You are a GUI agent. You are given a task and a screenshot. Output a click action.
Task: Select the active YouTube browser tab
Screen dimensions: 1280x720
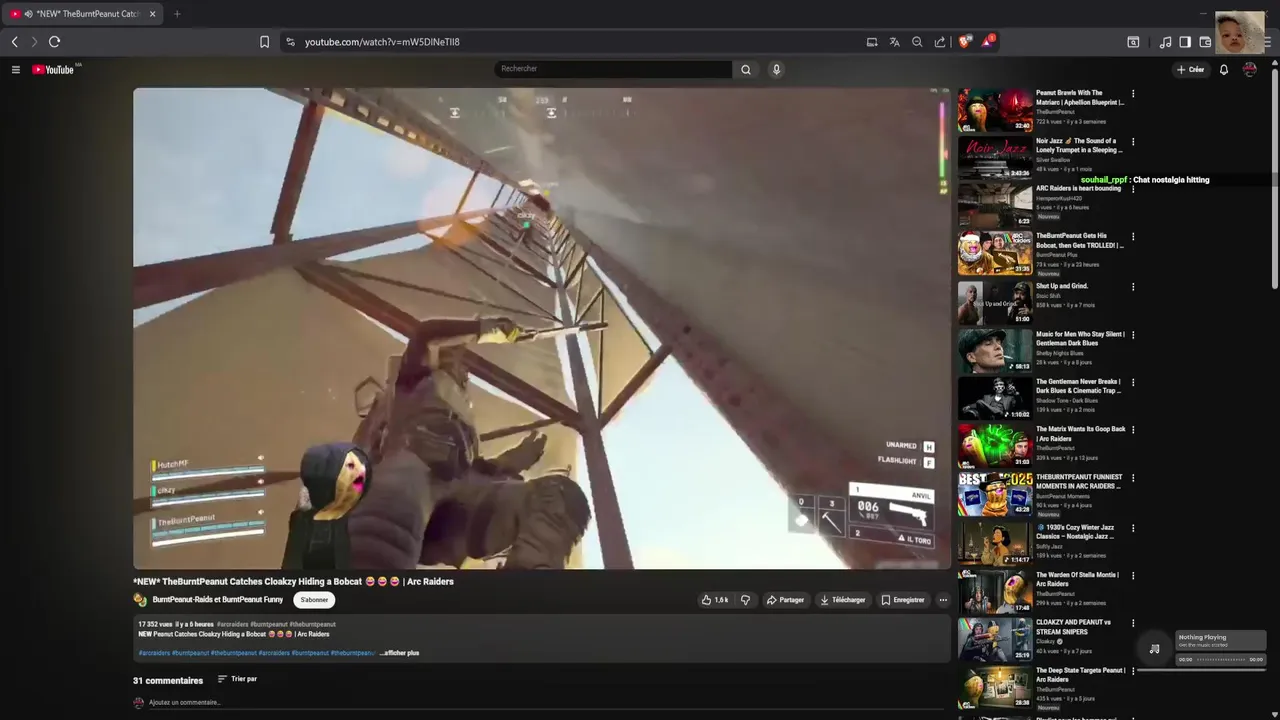[85, 14]
